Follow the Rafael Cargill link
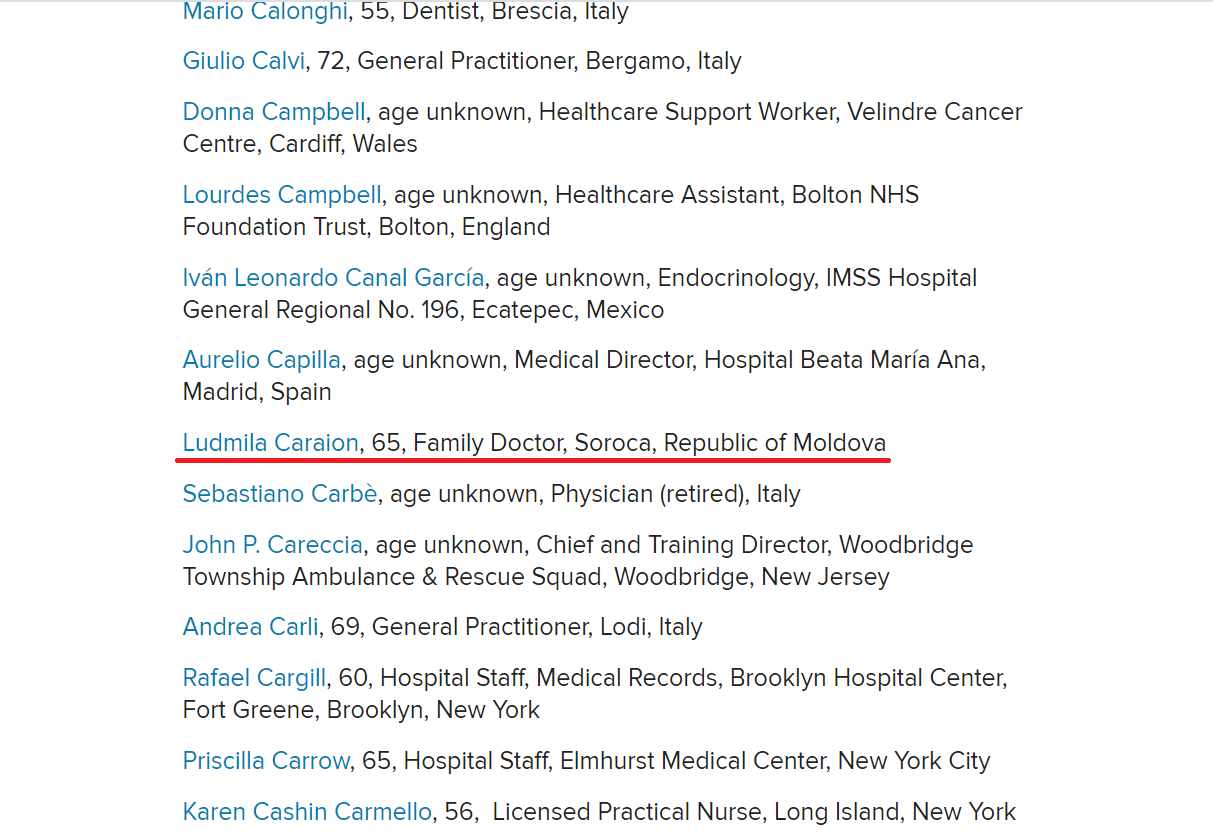Image resolution: width=1213 pixels, height=834 pixels. click(x=254, y=678)
